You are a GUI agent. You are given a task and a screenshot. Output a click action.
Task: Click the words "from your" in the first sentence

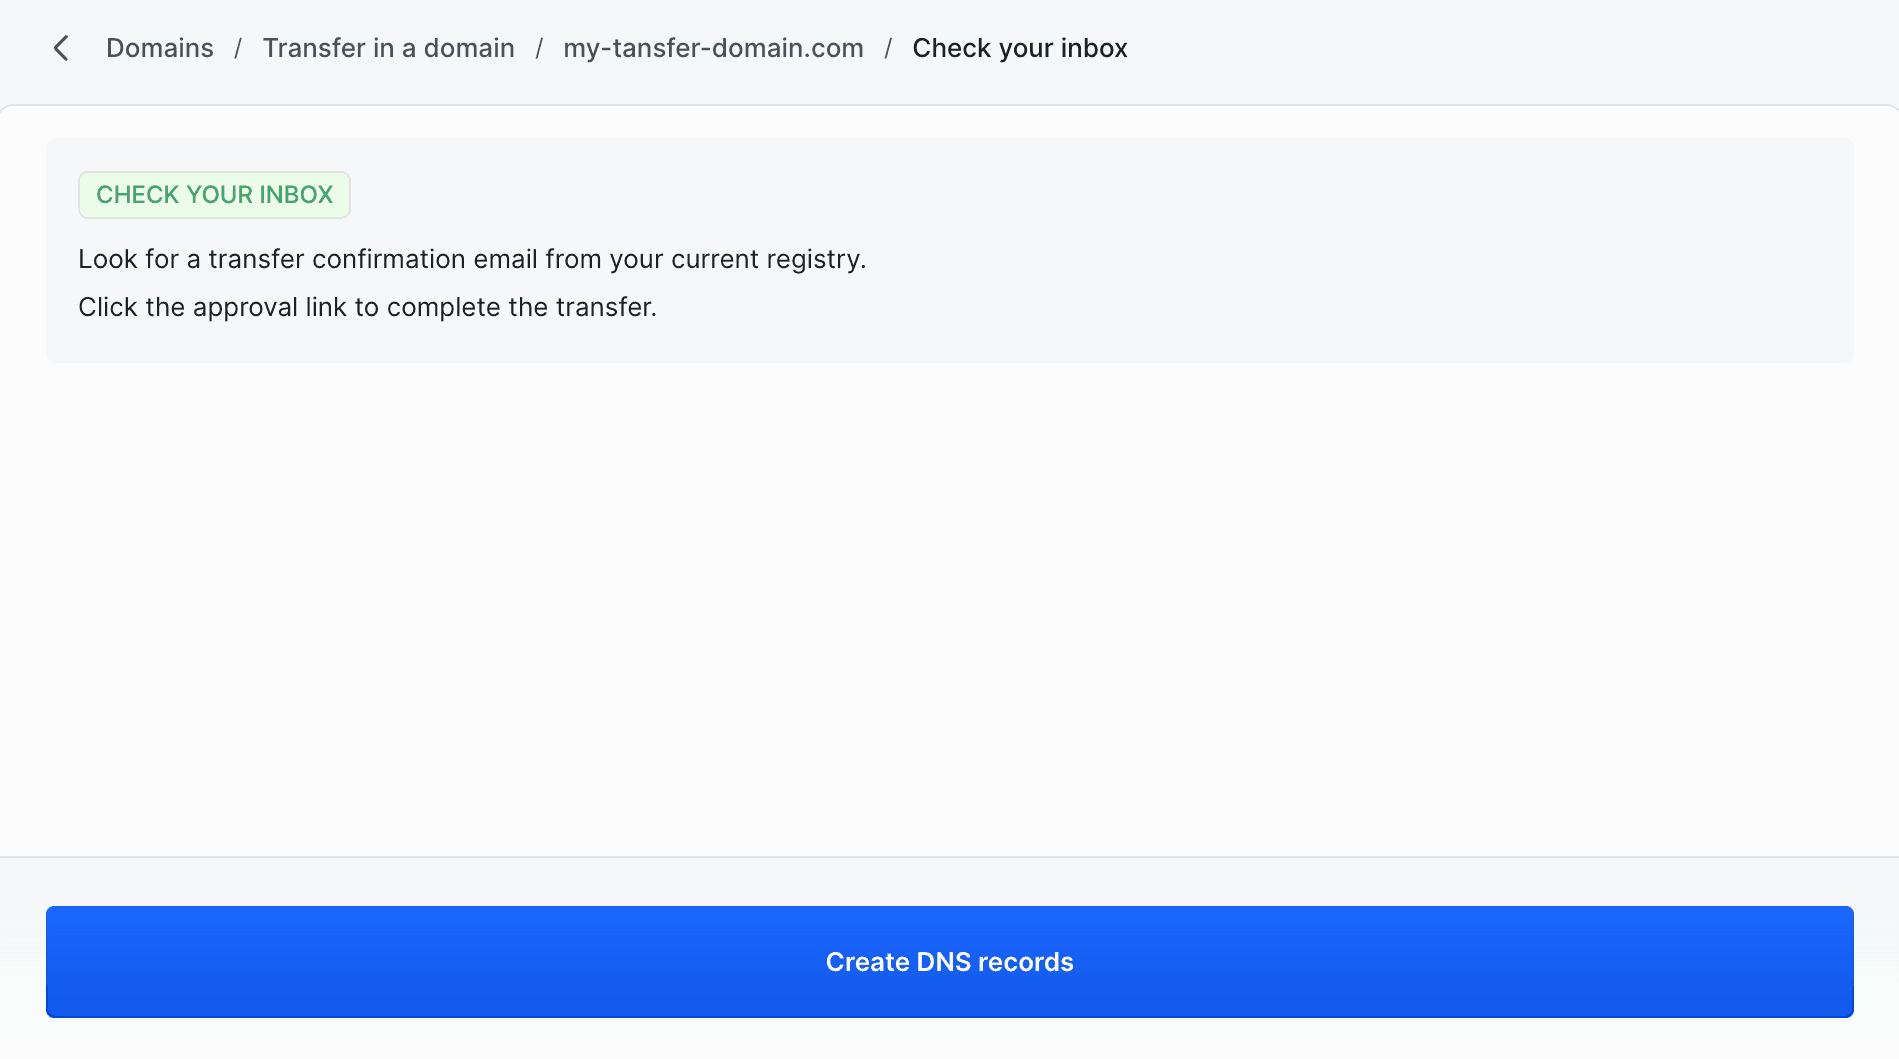(604, 259)
